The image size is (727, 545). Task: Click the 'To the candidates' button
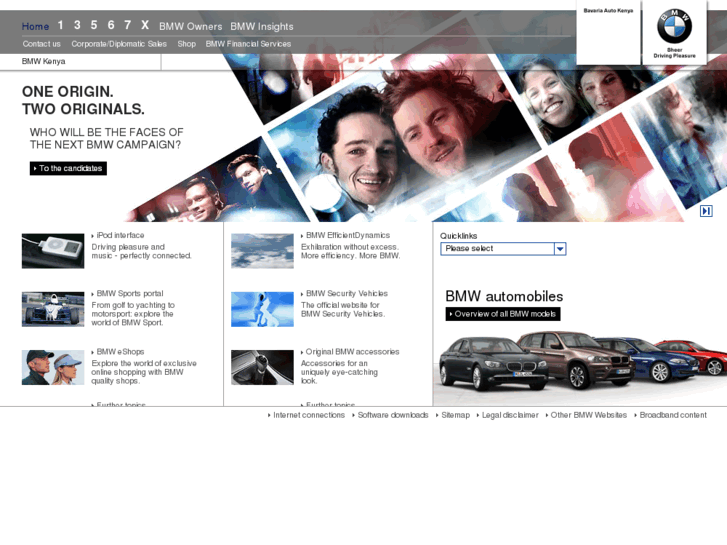click(68, 168)
